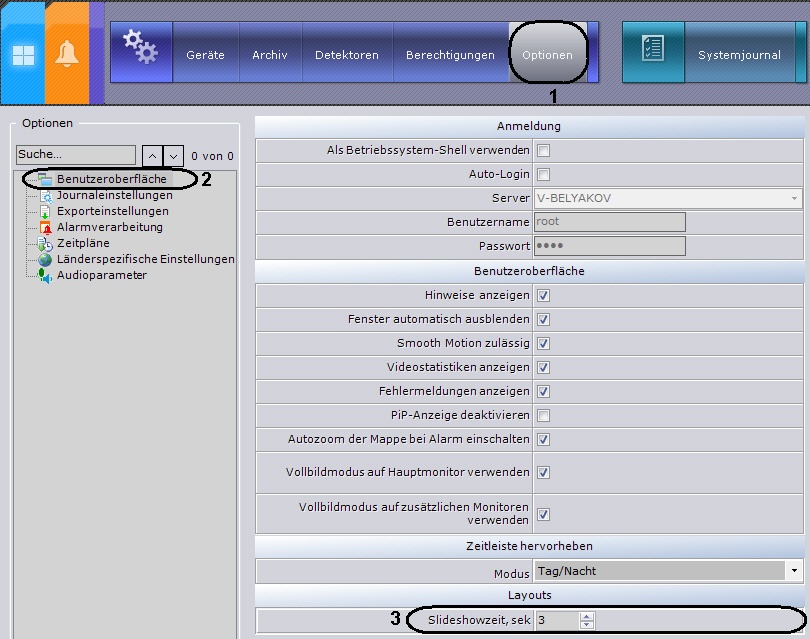Select Audioparameter in the options tree
Screen dimensions: 810x639
pyautogui.click(x=102, y=275)
